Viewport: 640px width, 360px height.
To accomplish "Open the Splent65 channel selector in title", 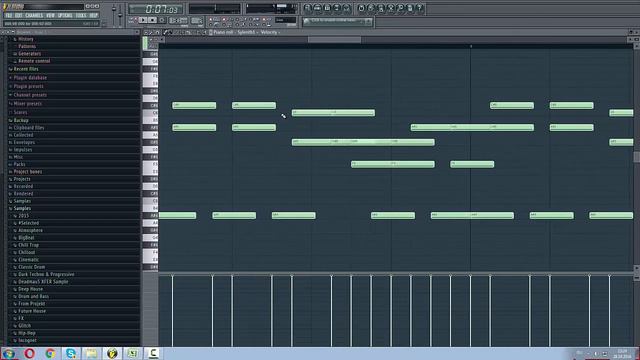I will pyautogui.click(x=247, y=32).
